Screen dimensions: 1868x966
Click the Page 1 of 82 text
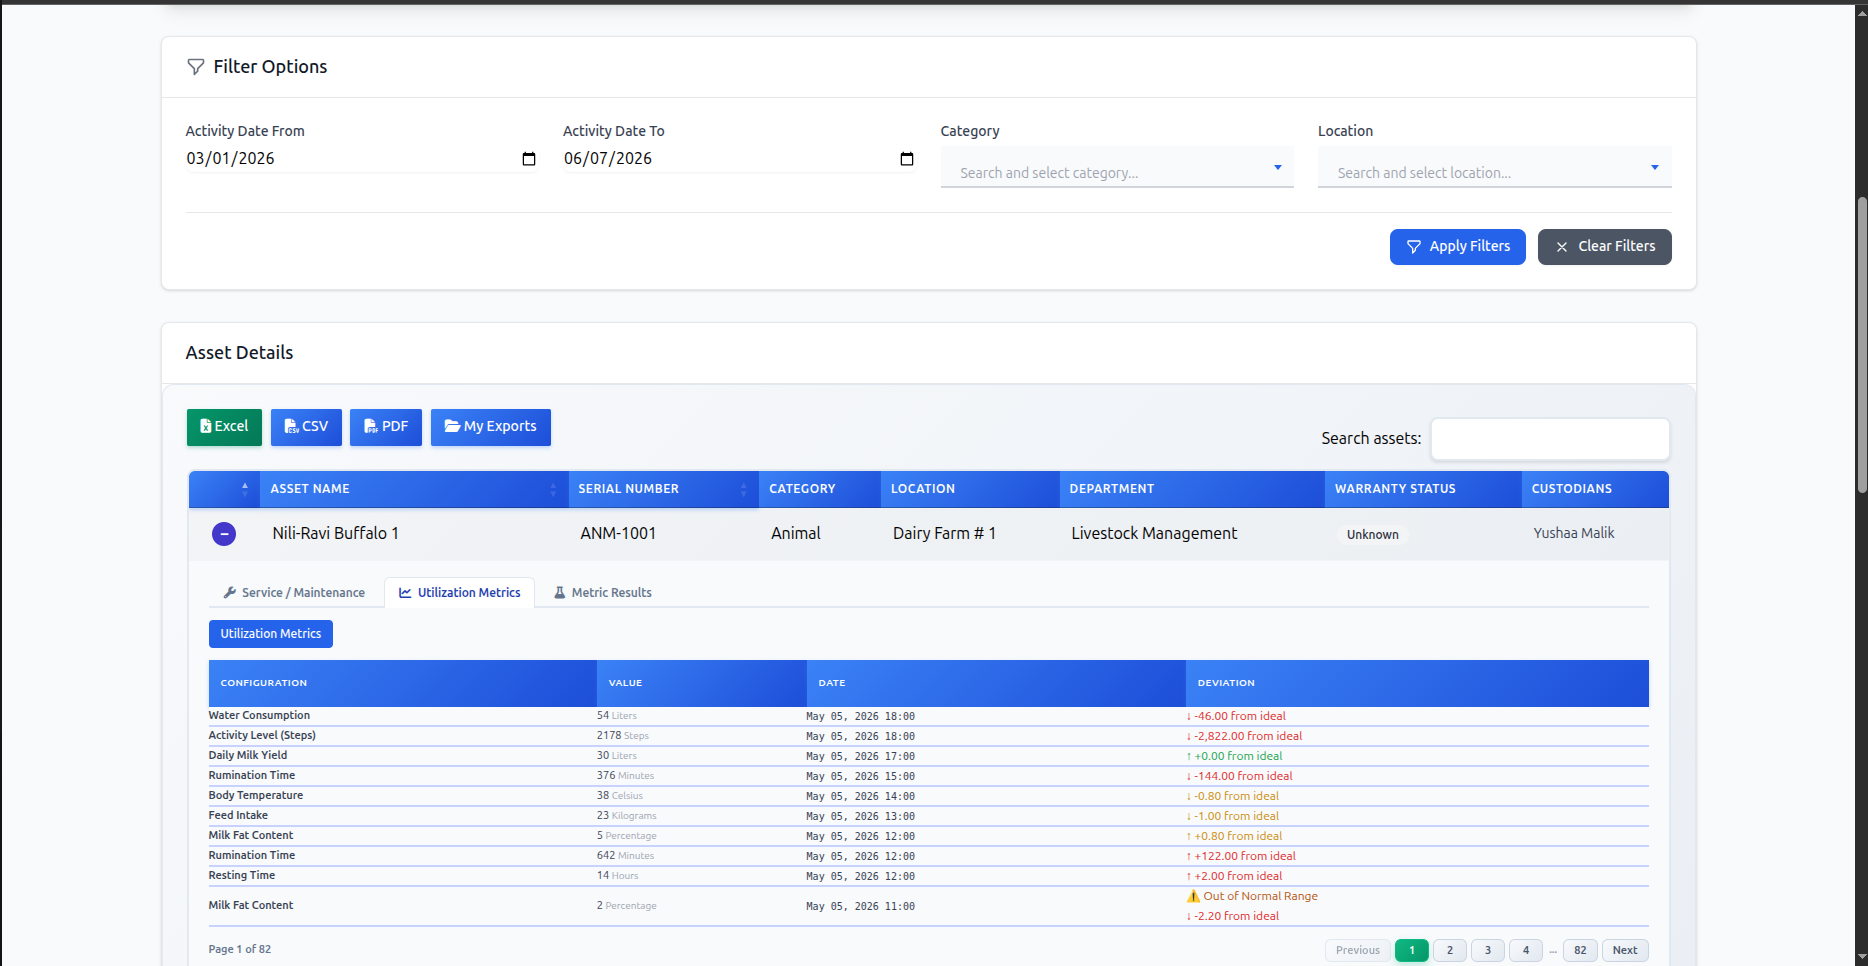pyautogui.click(x=240, y=950)
